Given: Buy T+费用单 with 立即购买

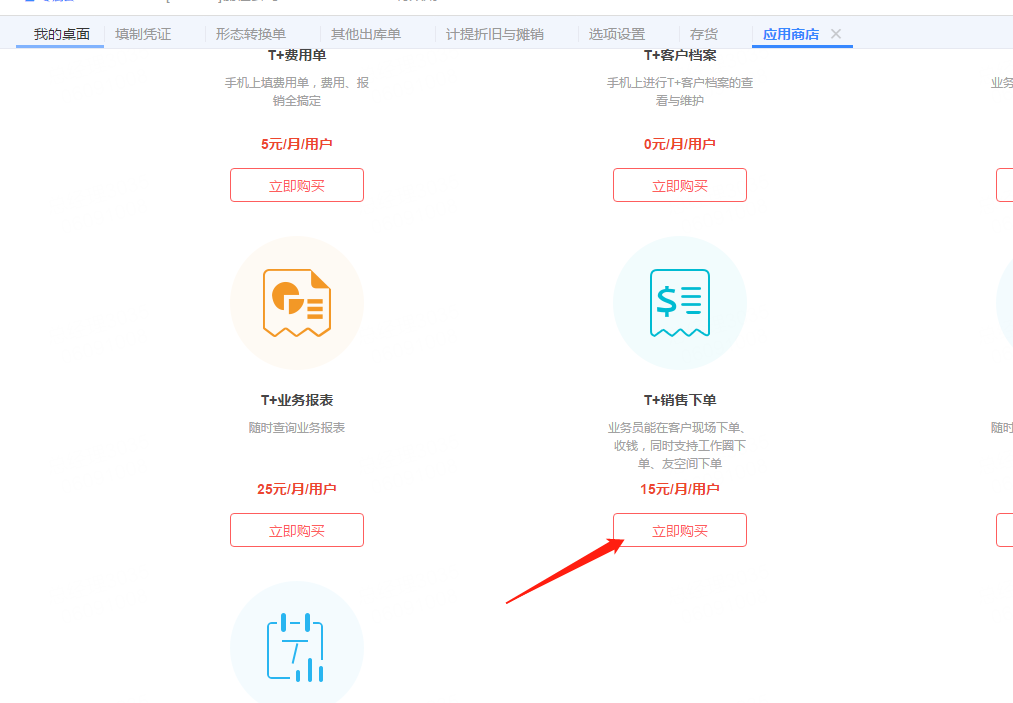Looking at the screenshot, I should point(297,185).
